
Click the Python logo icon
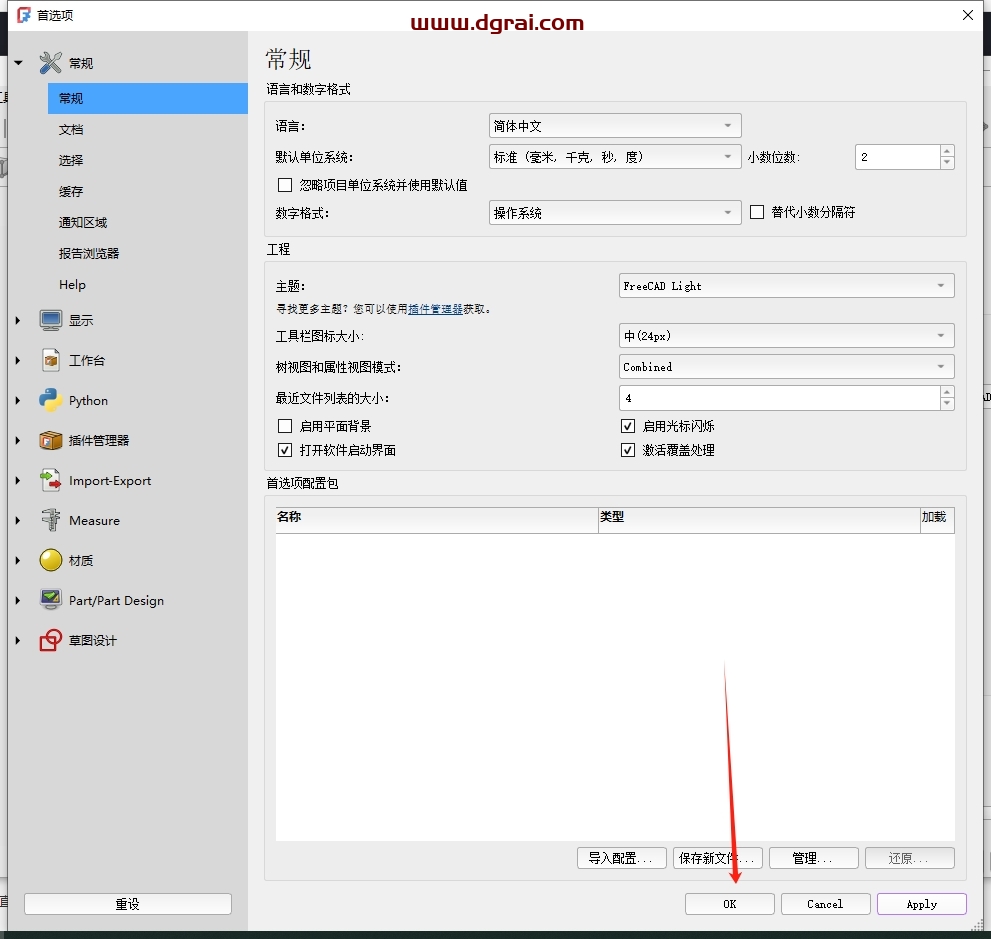pyautogui.click(x=51, y=400)
